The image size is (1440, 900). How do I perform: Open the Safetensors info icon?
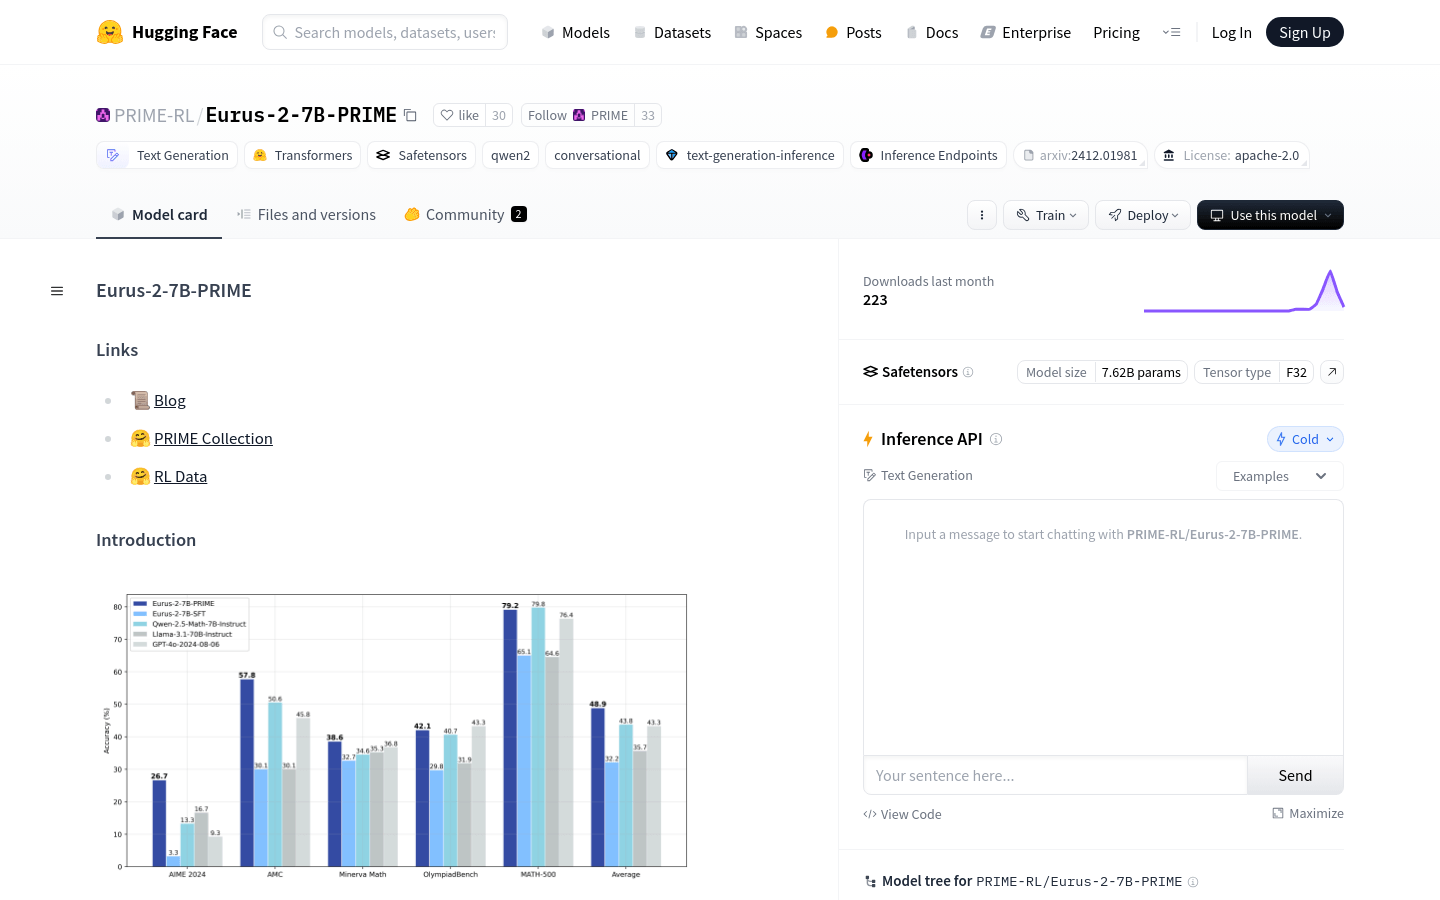pyautogui.click(x=968, y=372)
